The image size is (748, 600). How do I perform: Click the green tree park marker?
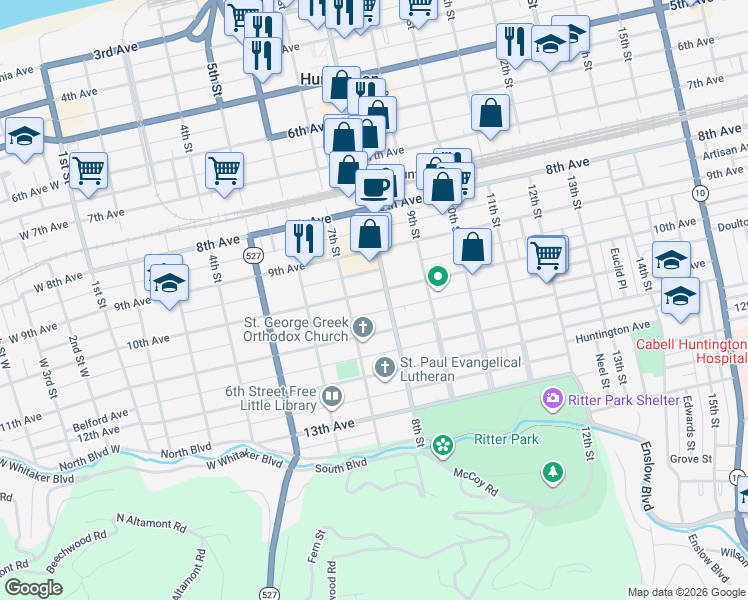click(553, 473)
